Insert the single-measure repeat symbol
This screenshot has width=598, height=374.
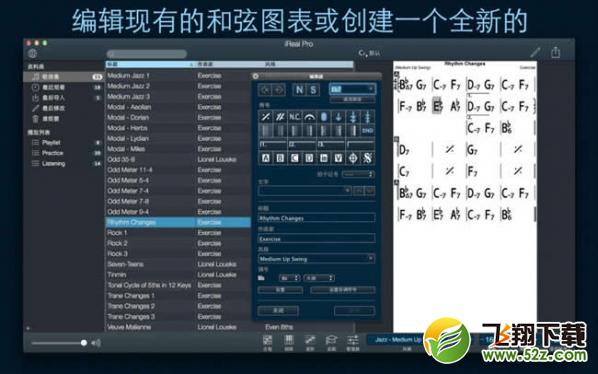click(x=265, y=117)
